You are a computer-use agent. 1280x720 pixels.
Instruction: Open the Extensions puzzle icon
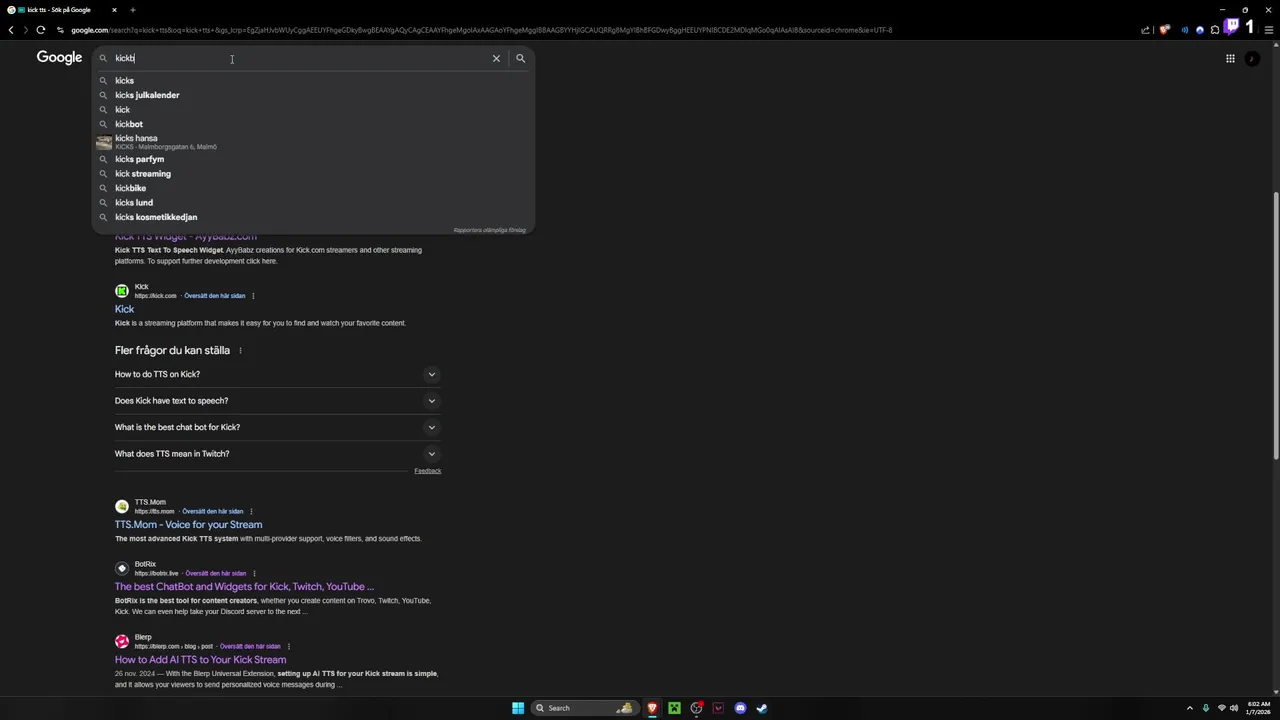1215,30
